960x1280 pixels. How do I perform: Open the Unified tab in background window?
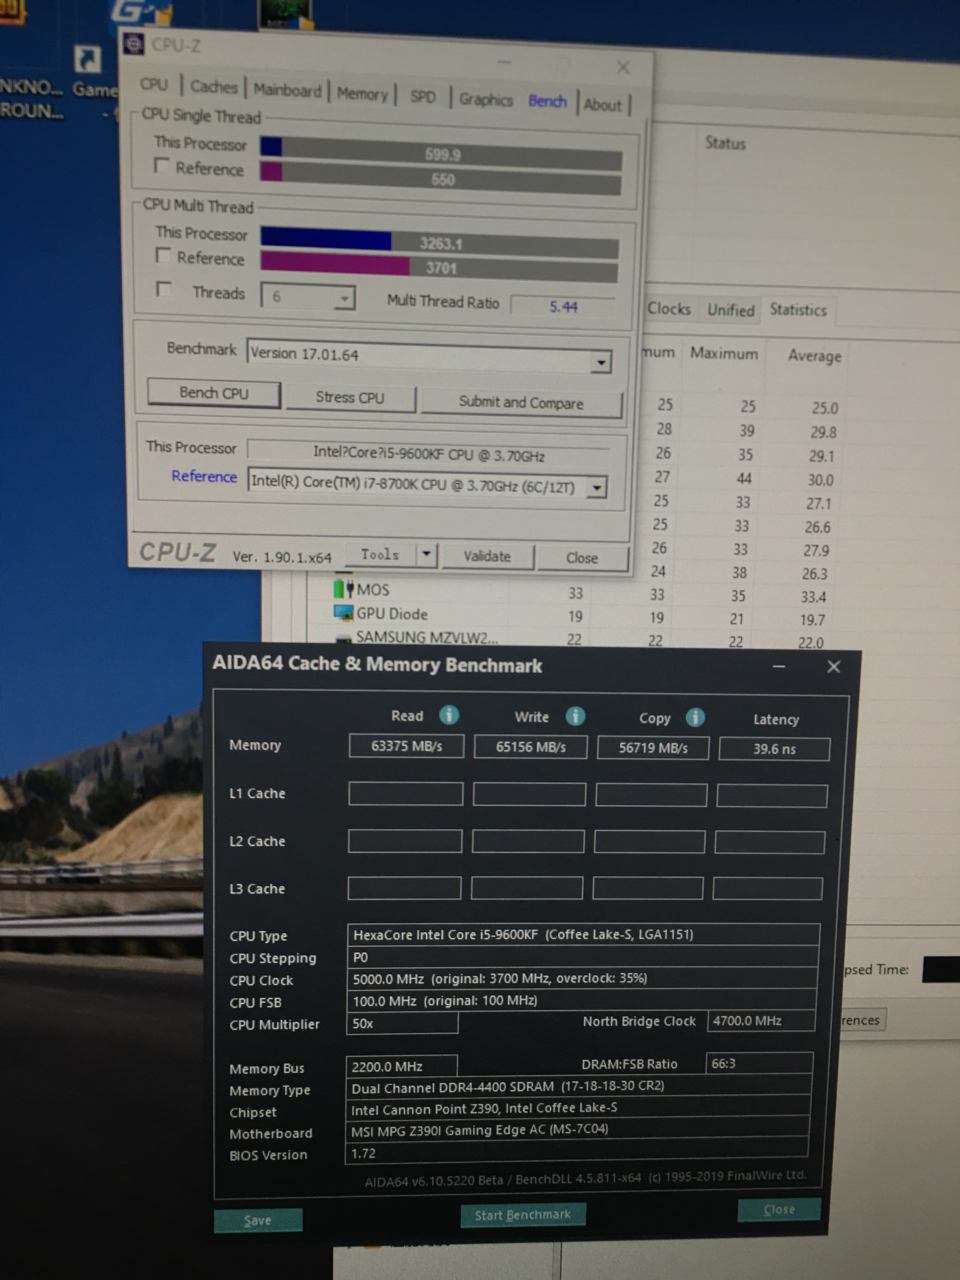click(731, 310)
